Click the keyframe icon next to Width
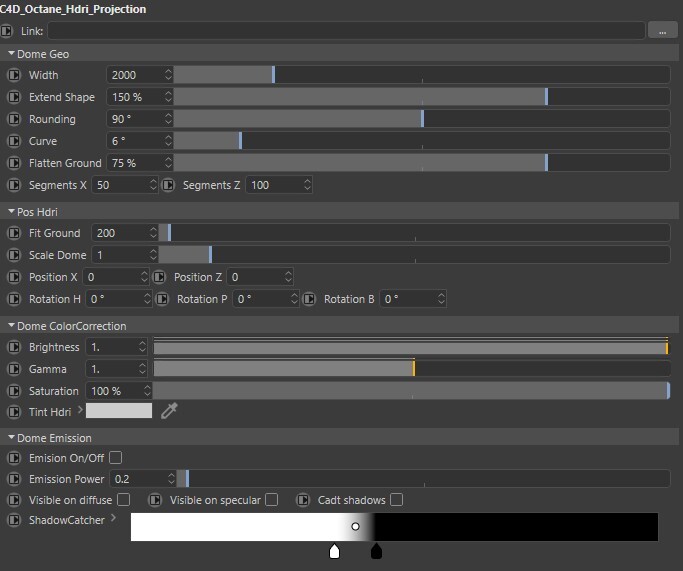The width and height of the screenshot is (683, 571). pos(14,75)
